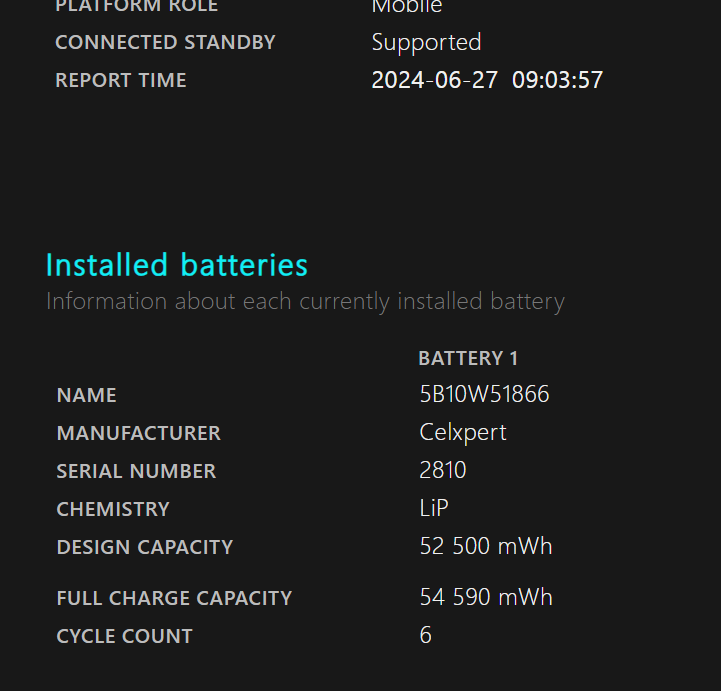Viewport: 721px width, 691px height.
Task: Select the DESIGN CAPACITY row label
Action: pos(145,547)
